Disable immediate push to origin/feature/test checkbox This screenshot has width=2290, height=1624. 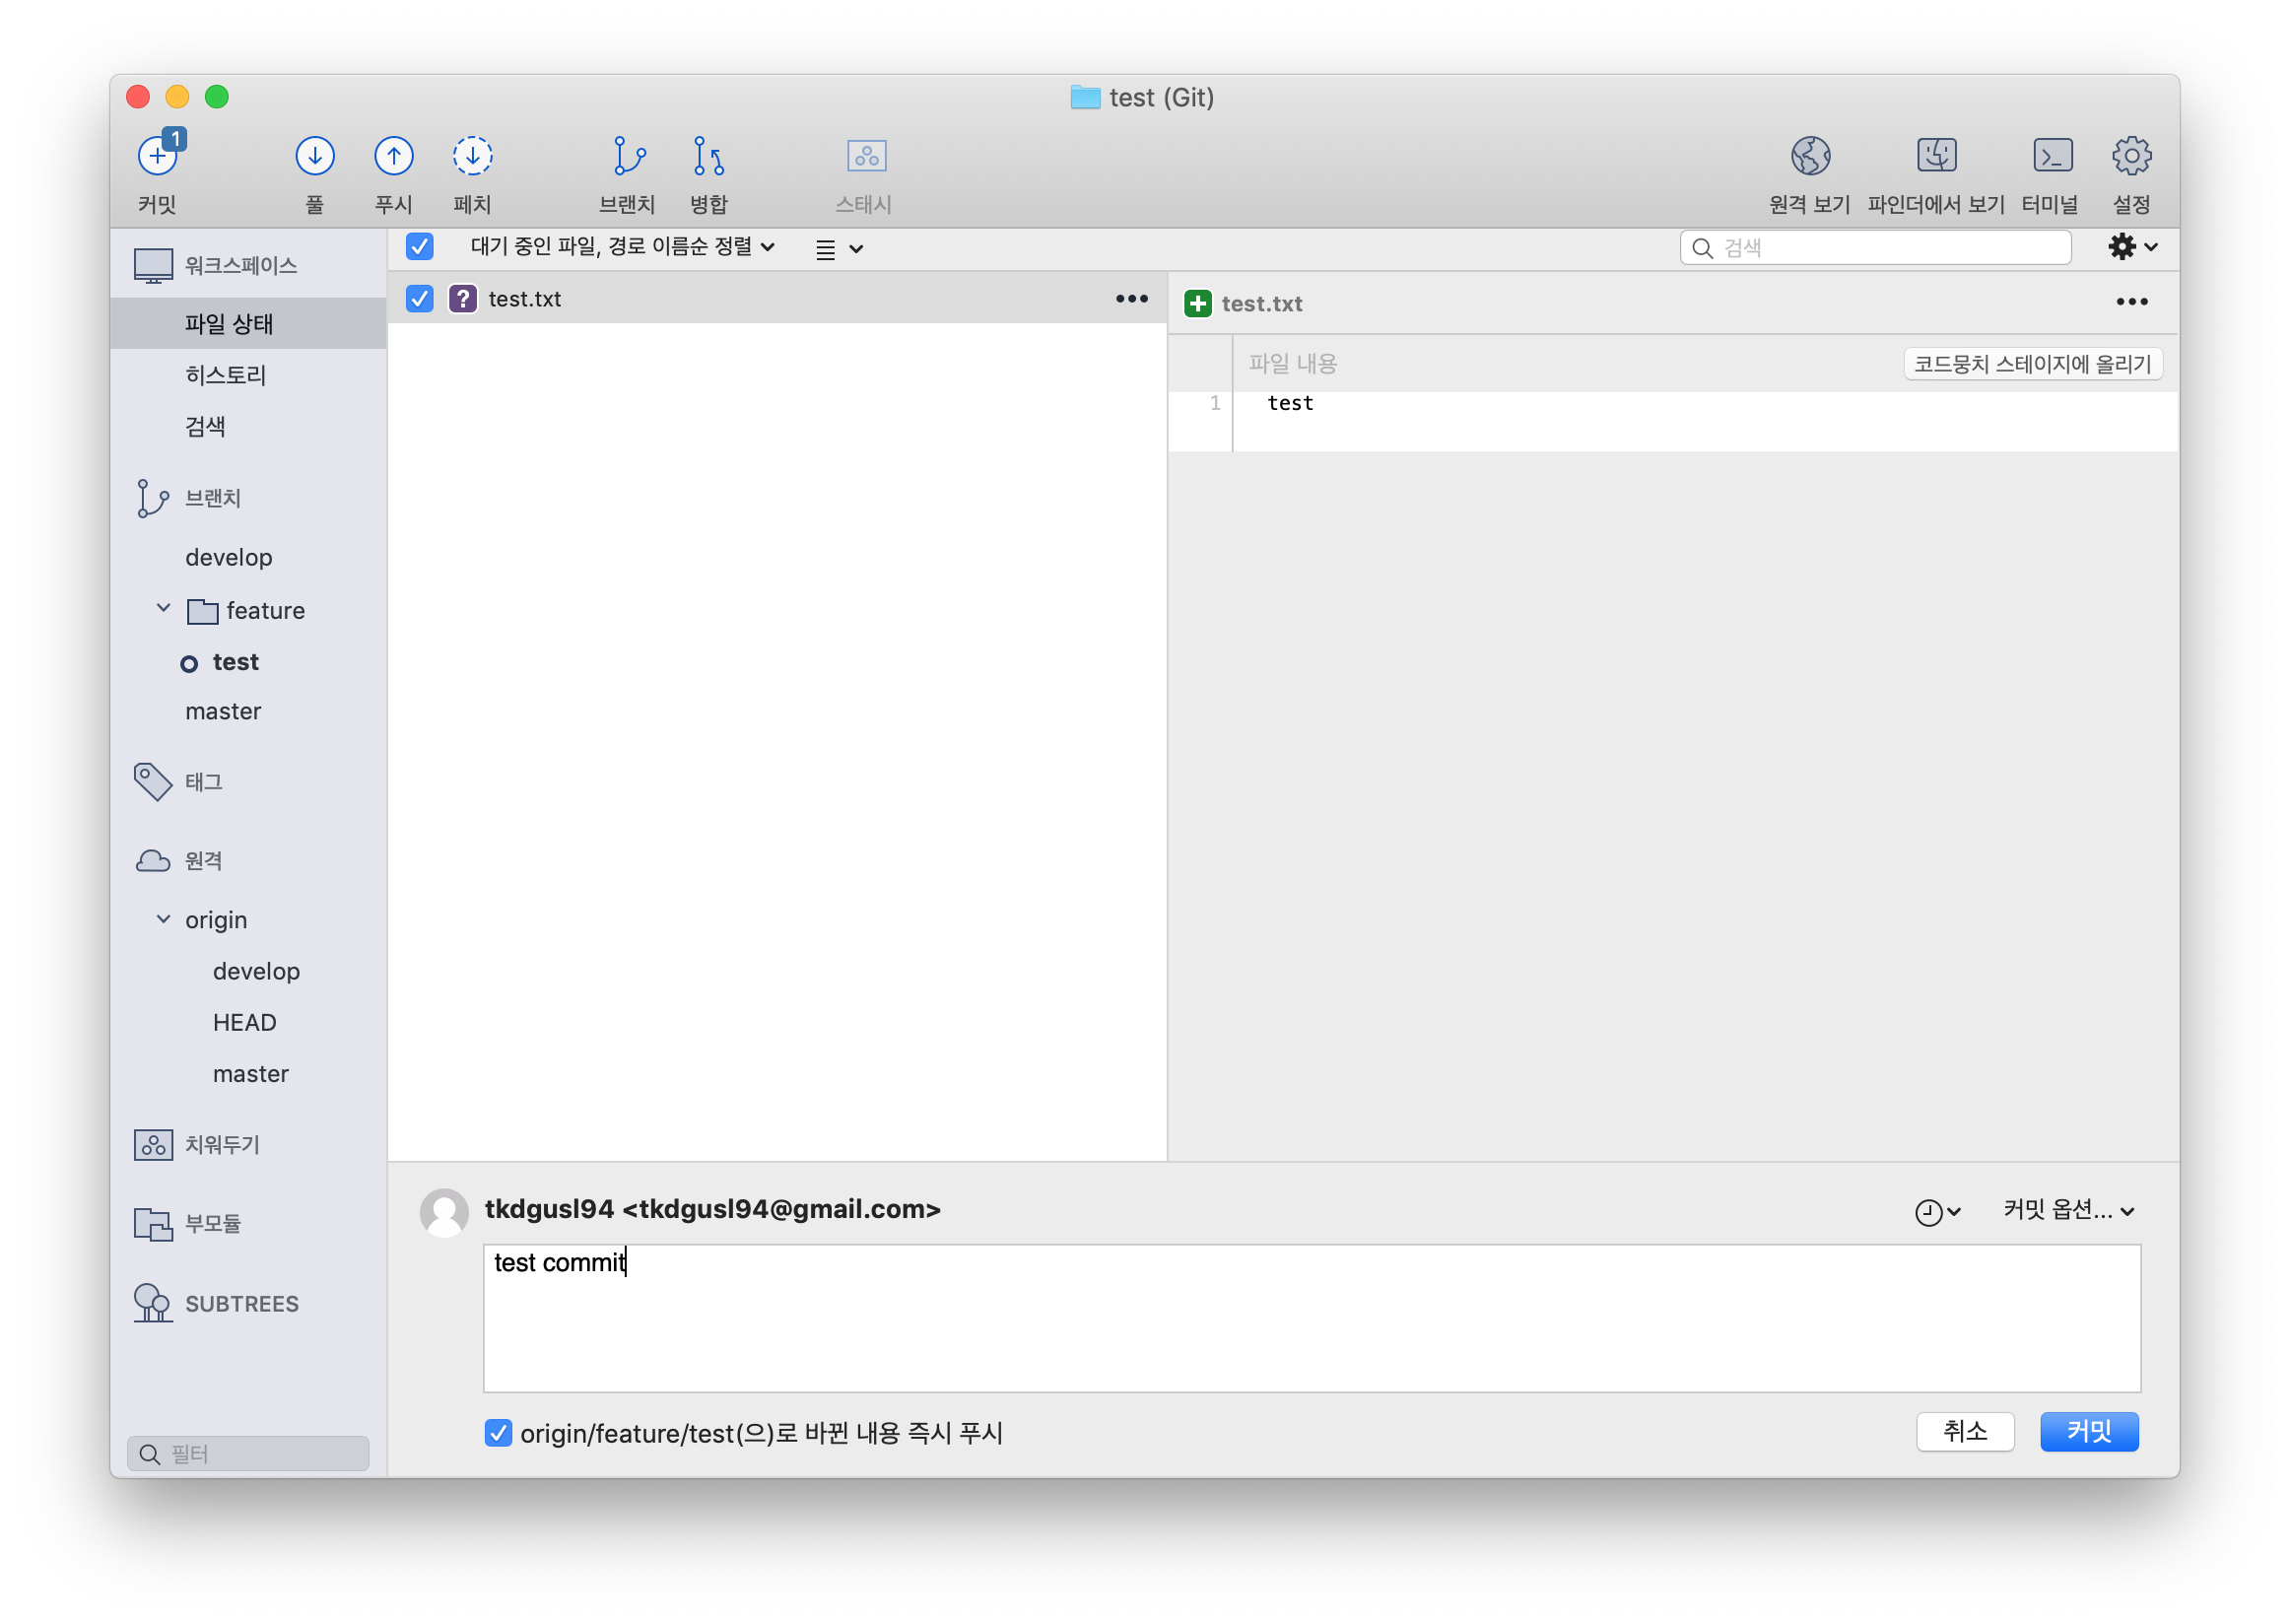coord(498,1433)
